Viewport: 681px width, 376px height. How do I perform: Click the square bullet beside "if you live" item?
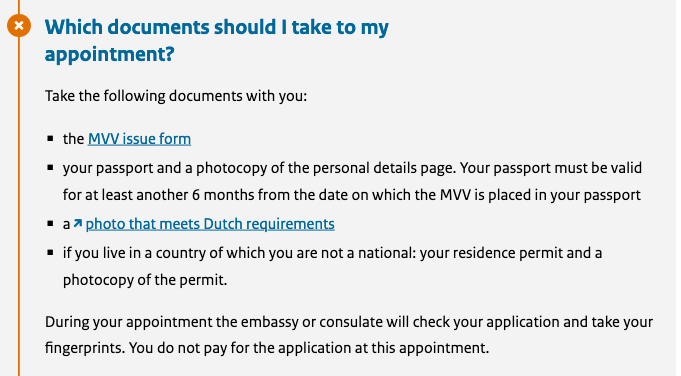click(x=50, y=253)
